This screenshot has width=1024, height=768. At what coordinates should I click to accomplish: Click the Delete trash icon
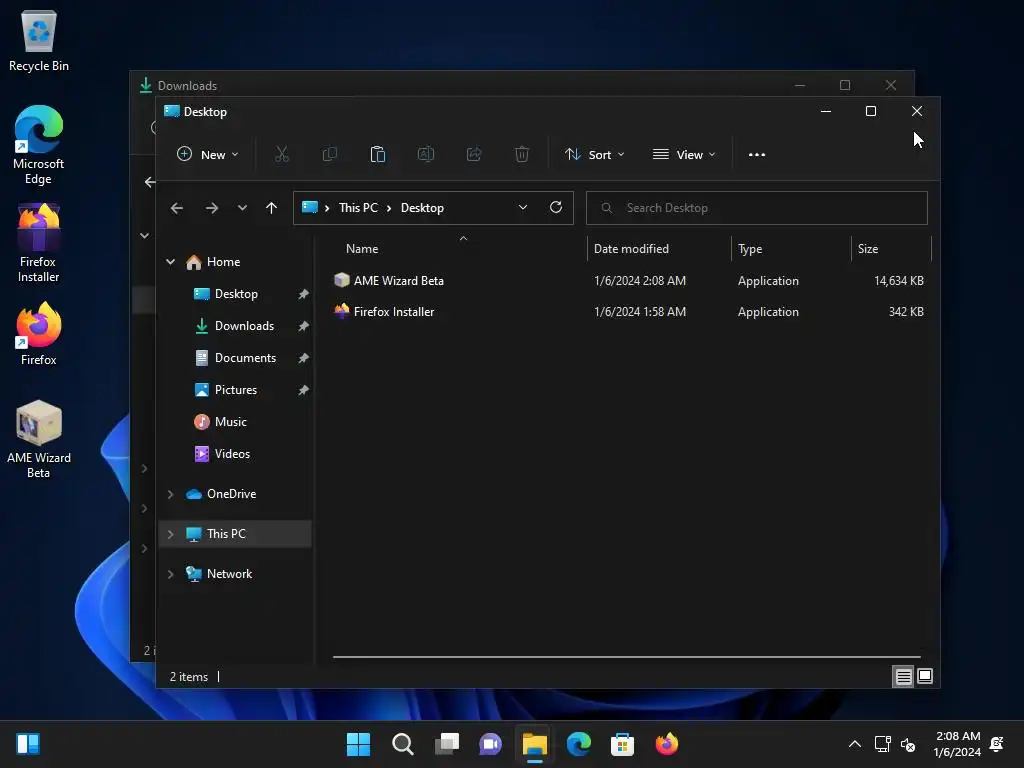[522, 154]
